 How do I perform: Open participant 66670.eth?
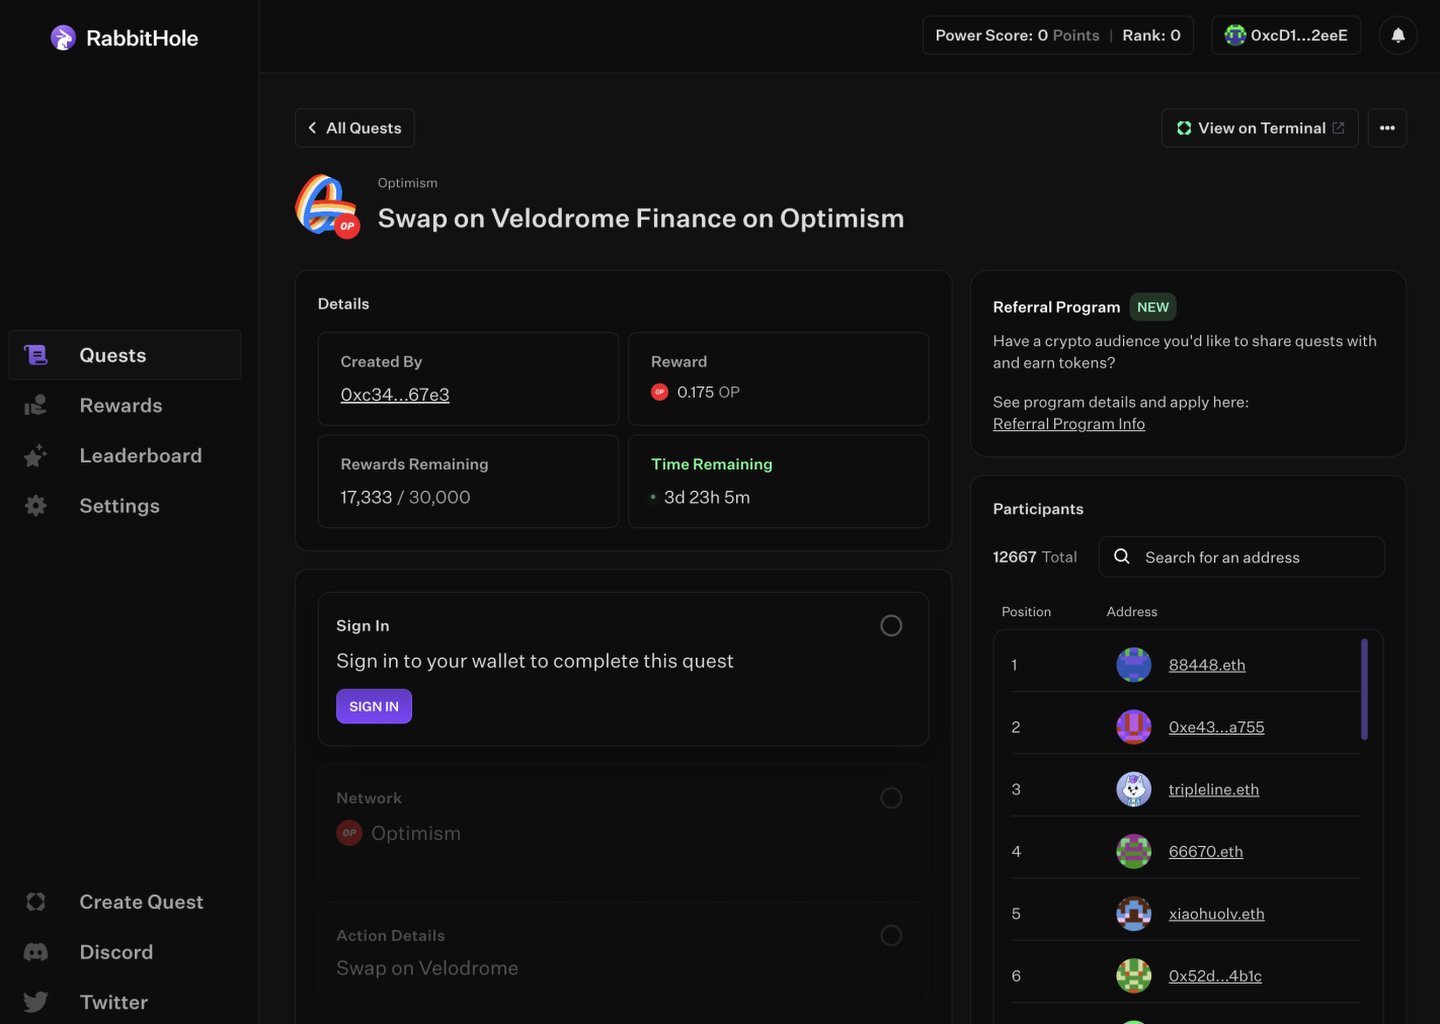point(1206,851)
